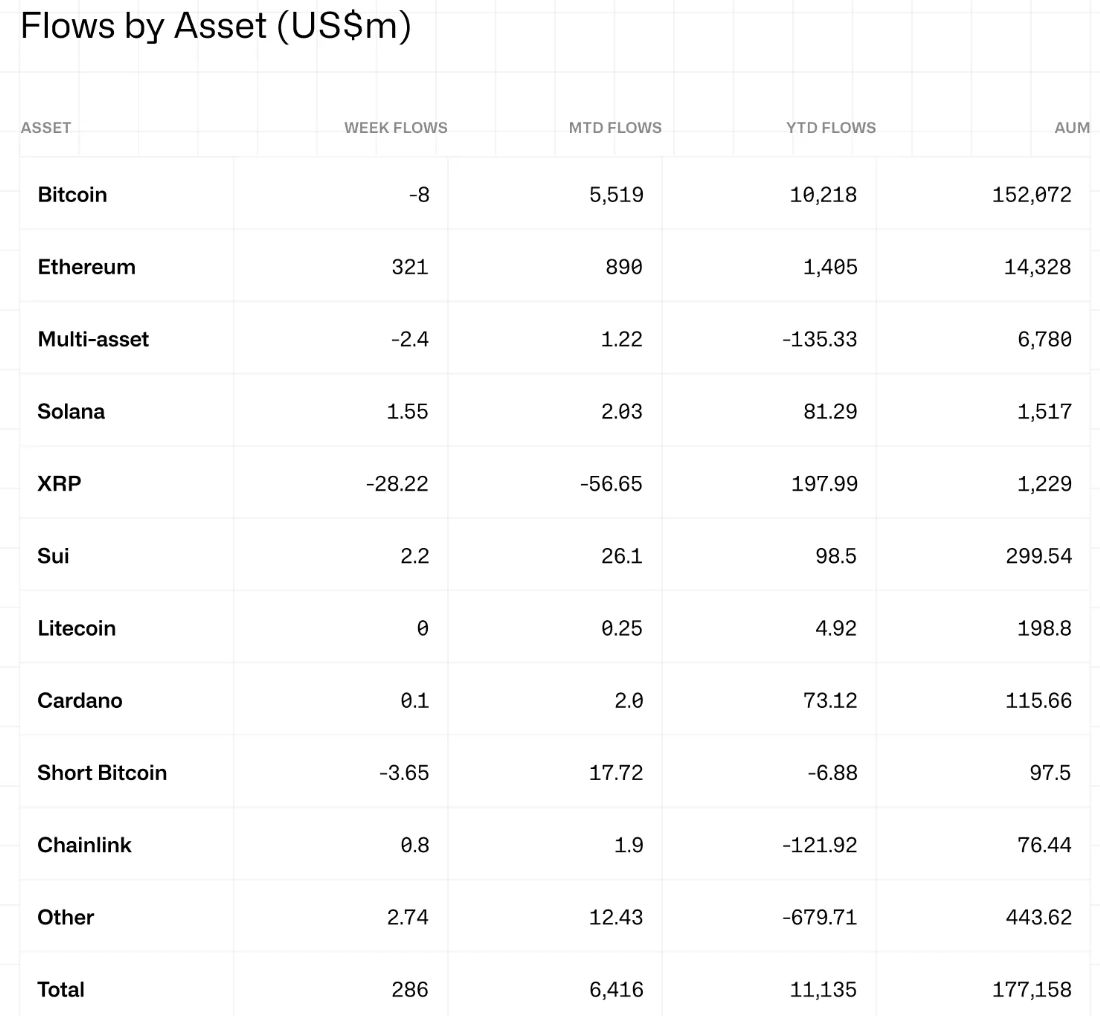Click the YTD FLOWS column header
The image size is (1100, 1016).
[831, 128]
